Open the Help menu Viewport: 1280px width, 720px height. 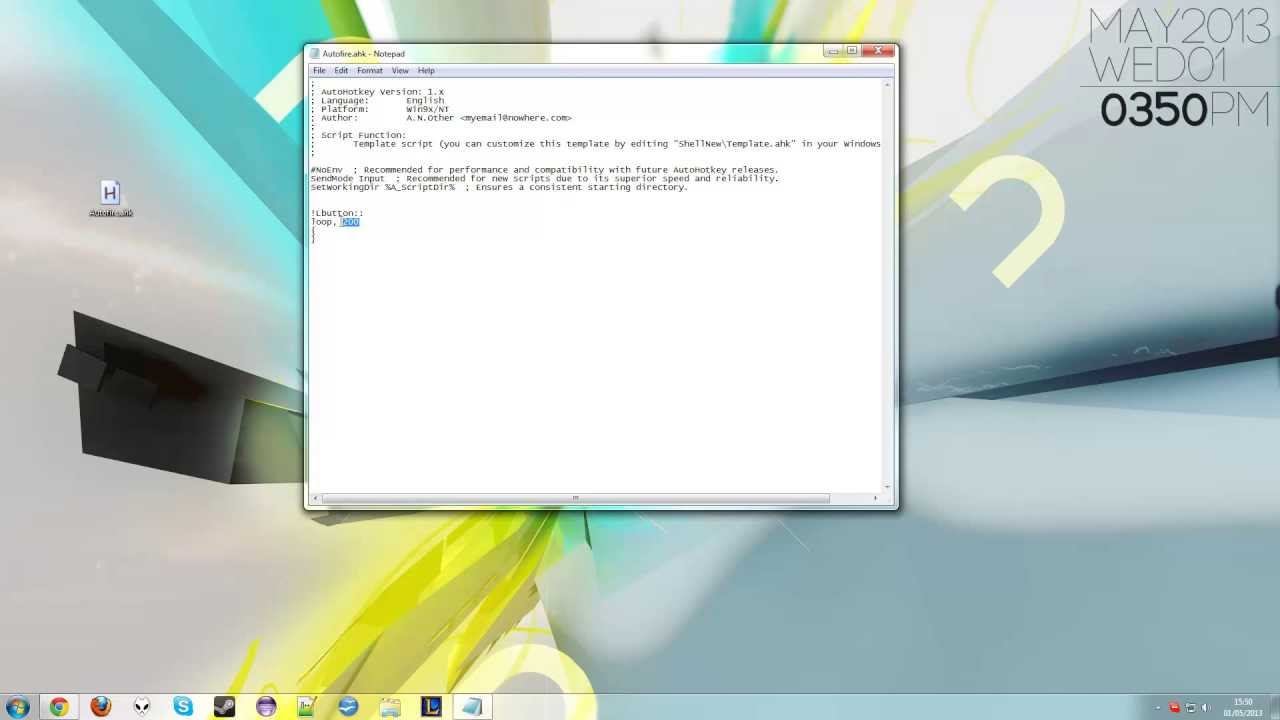click(426, 70)
